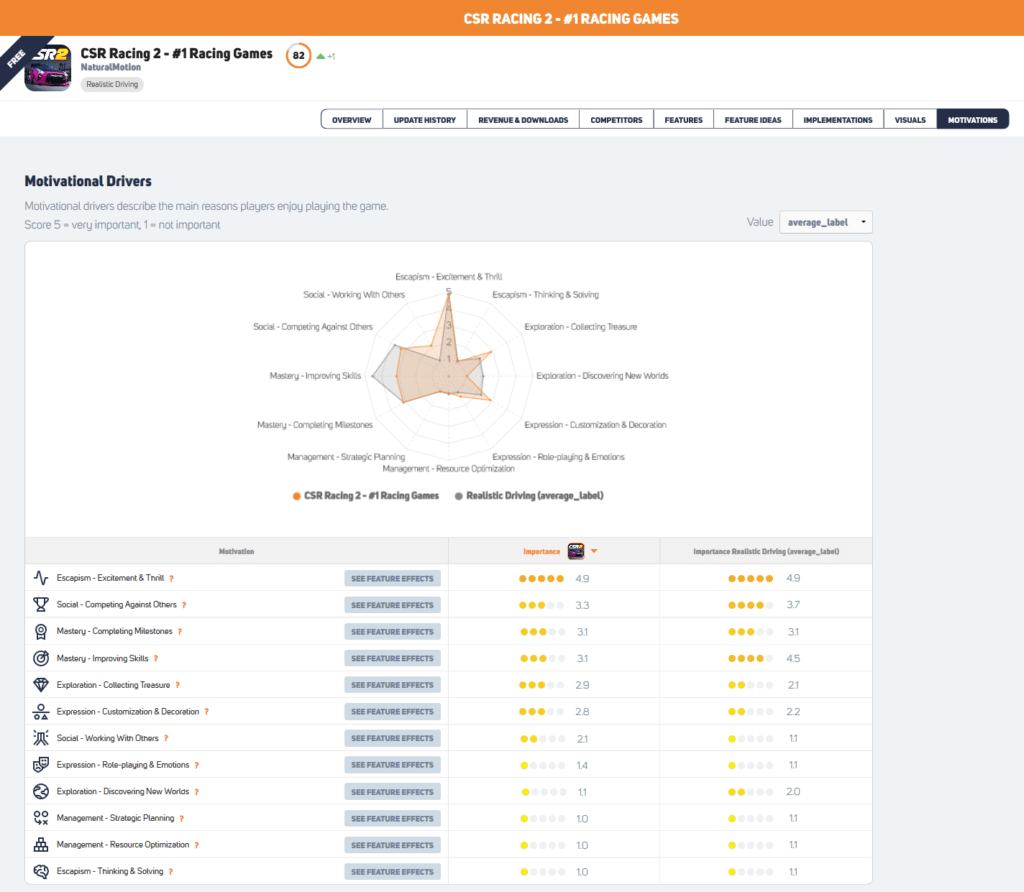Click help question mark beside Expression - Customization & Decoration
The image size is (1024, 892).
206,712
